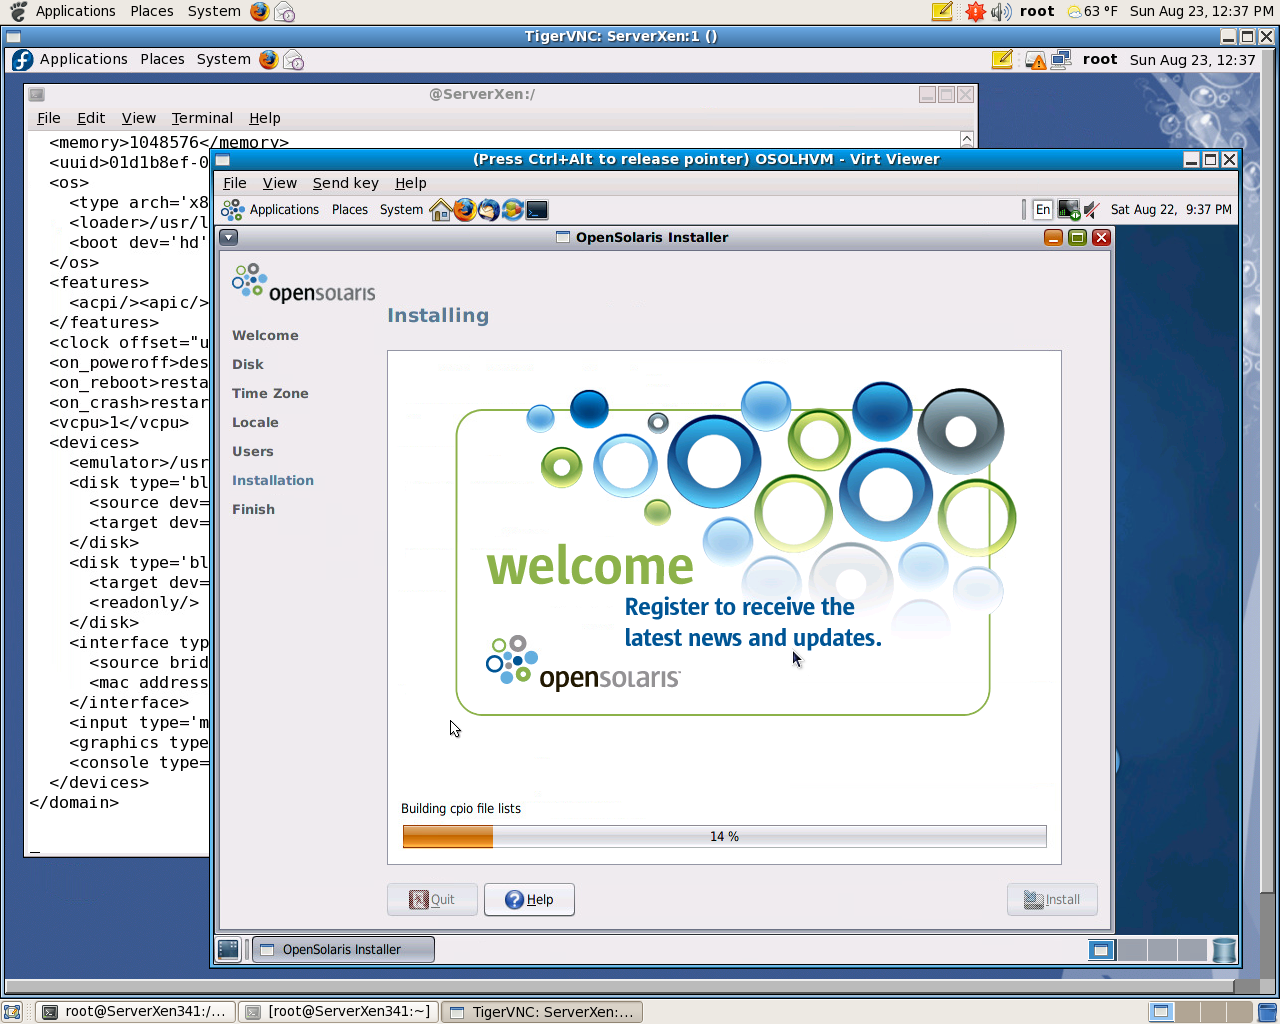1280x1024 pixels.
Task: Click the 14 % installation progress bar
Action: pos(725,837)
